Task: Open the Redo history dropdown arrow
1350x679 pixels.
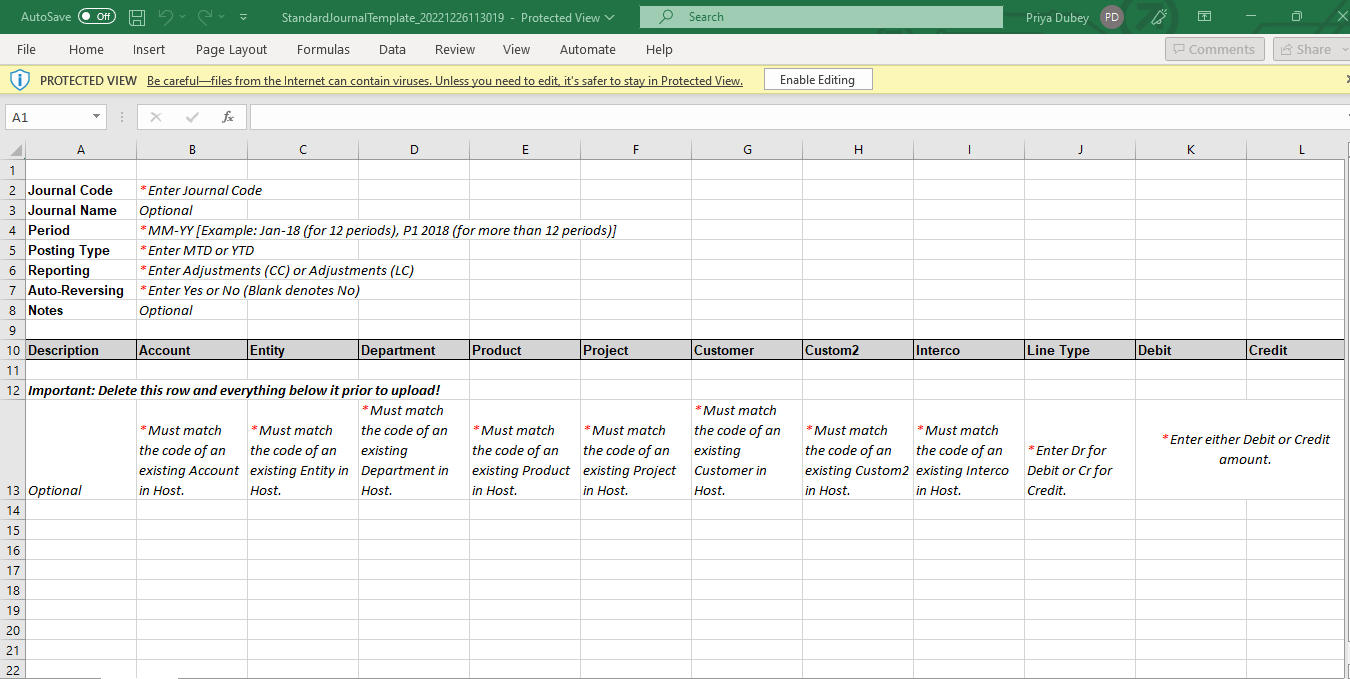Action: click(x=219, y=17)
